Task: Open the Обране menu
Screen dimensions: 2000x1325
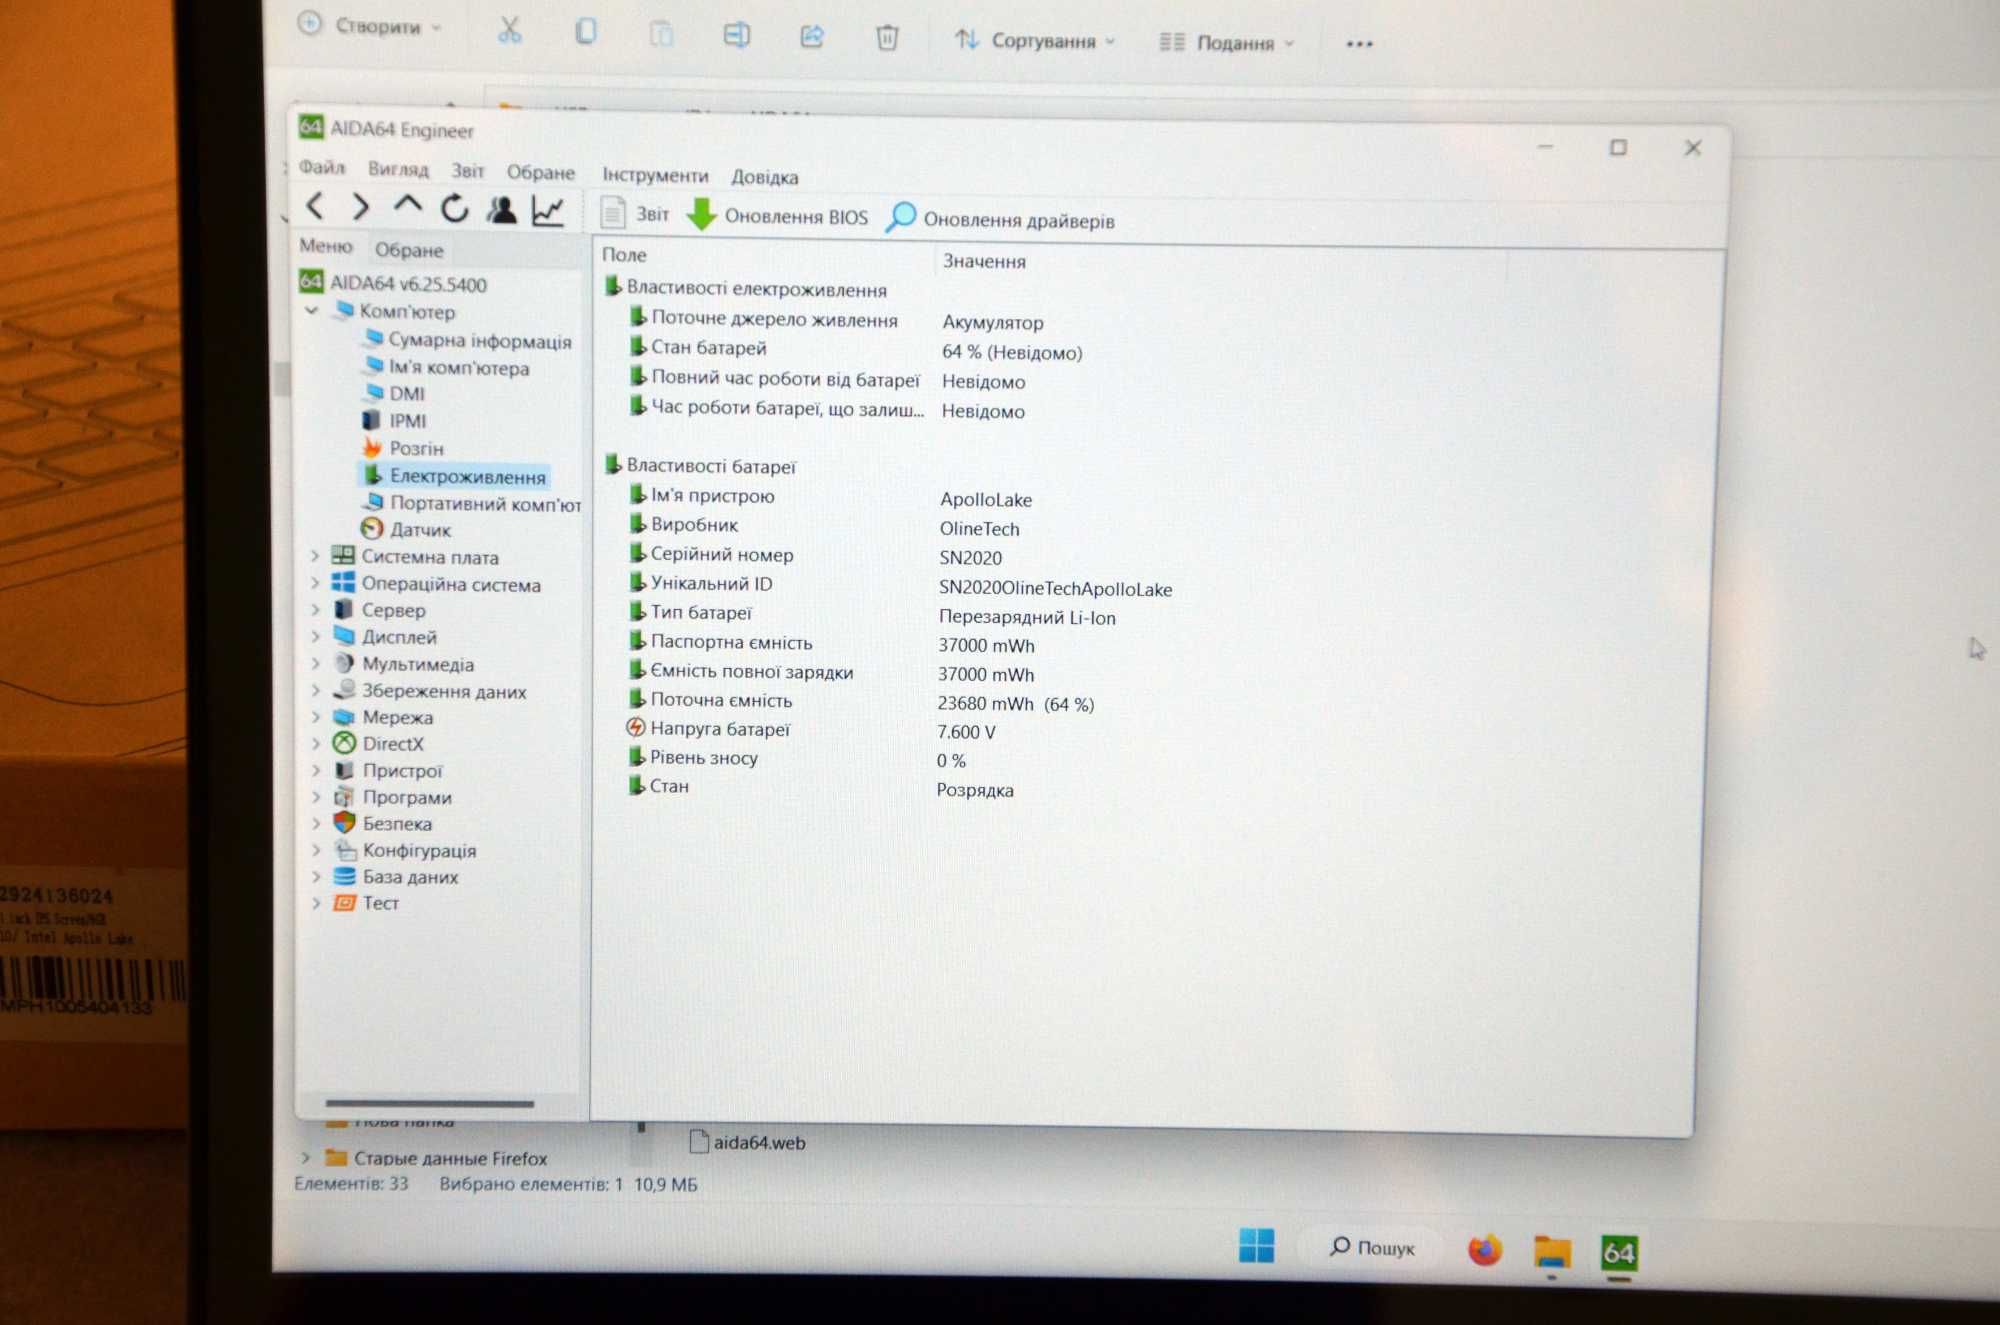Action: 540,172
